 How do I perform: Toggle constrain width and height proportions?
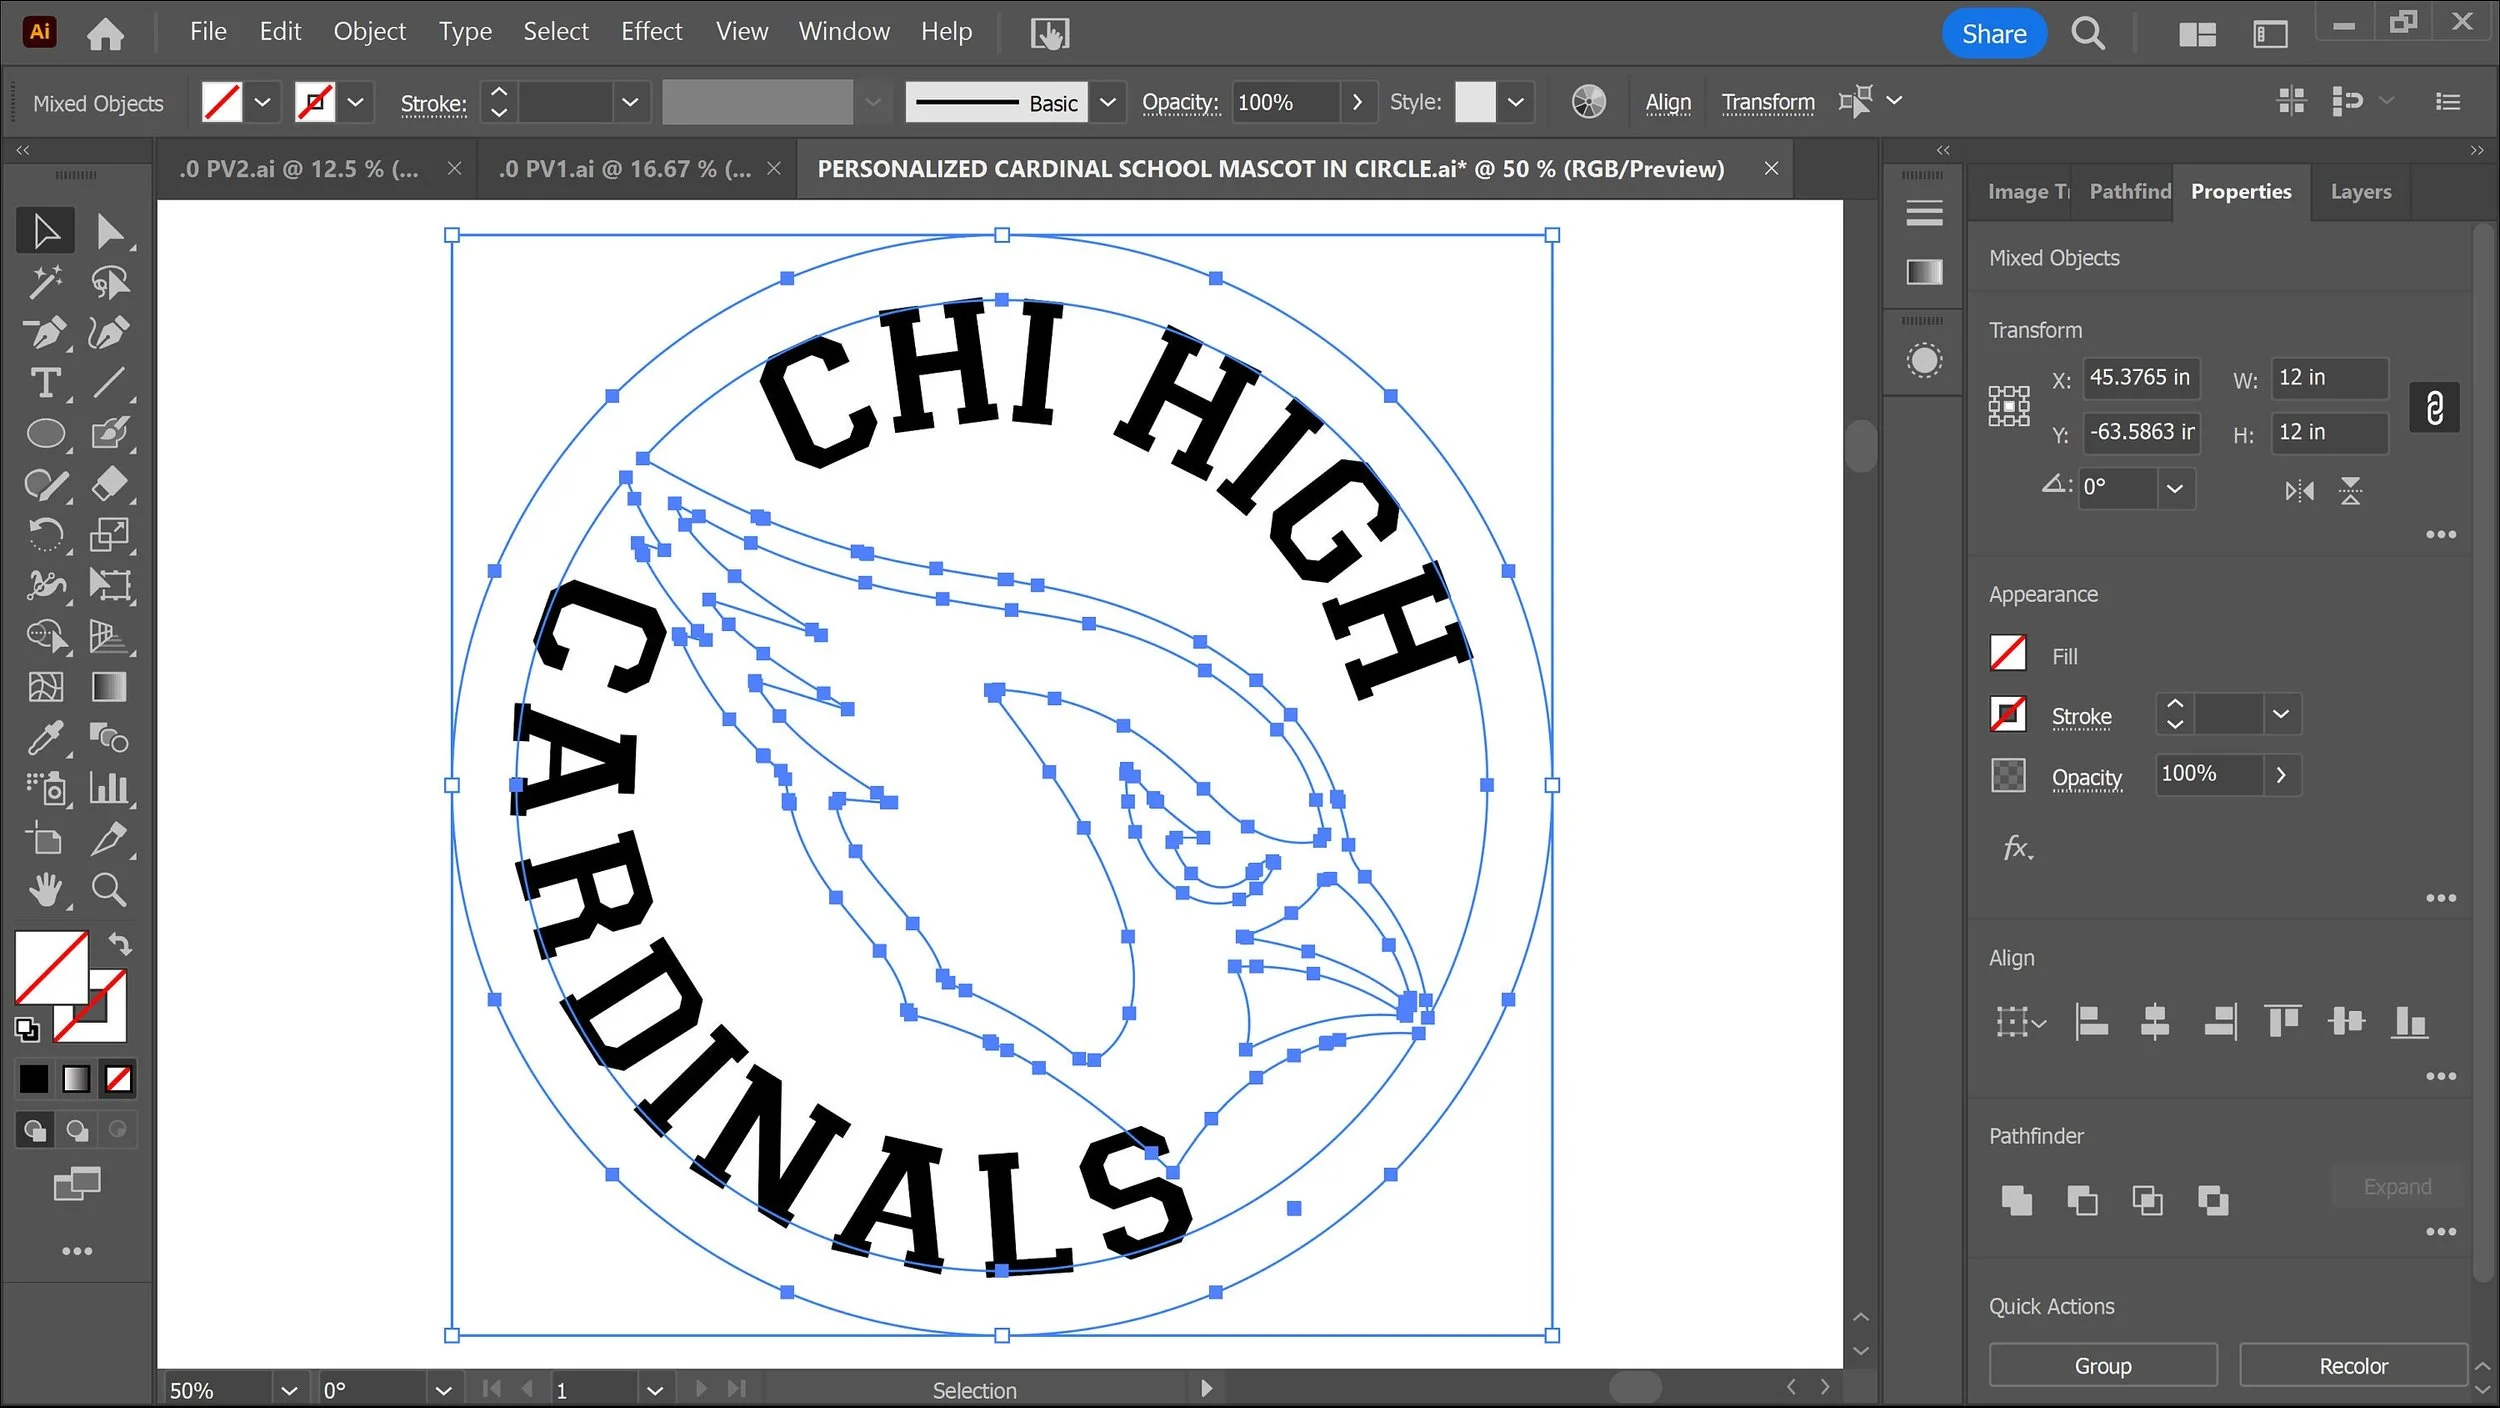click(2434, 407)
